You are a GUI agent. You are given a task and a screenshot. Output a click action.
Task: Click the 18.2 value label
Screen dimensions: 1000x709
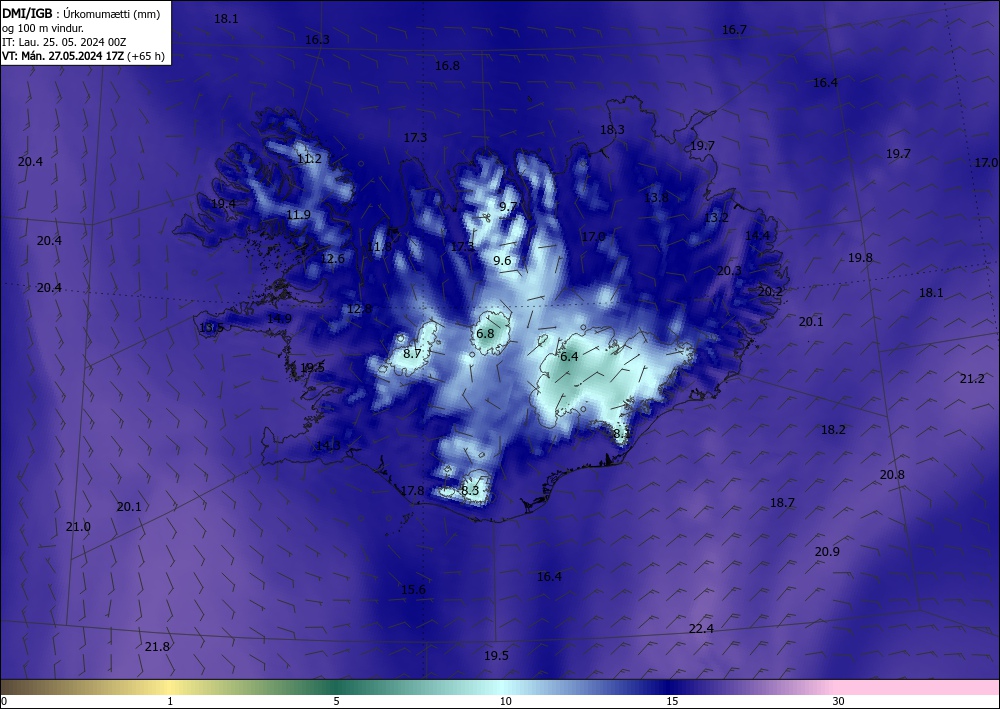tap(833, 430)
